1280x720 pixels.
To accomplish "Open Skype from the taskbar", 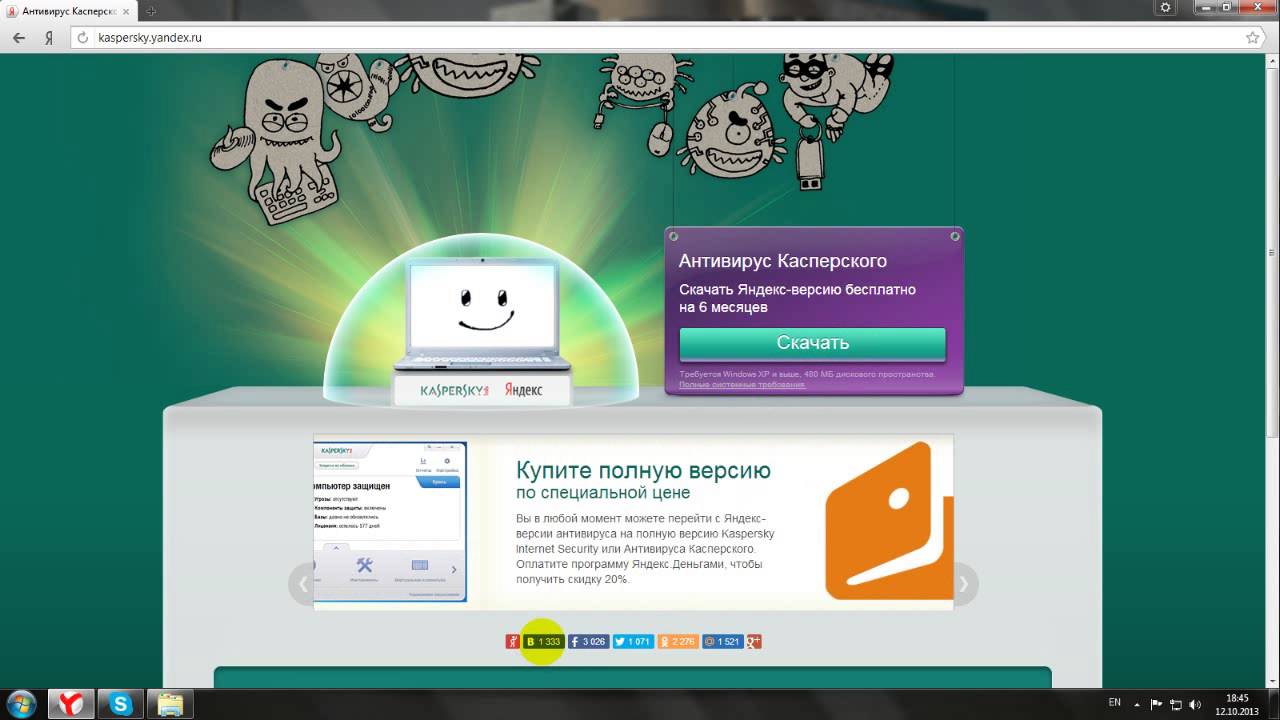I will pos(121,704).
